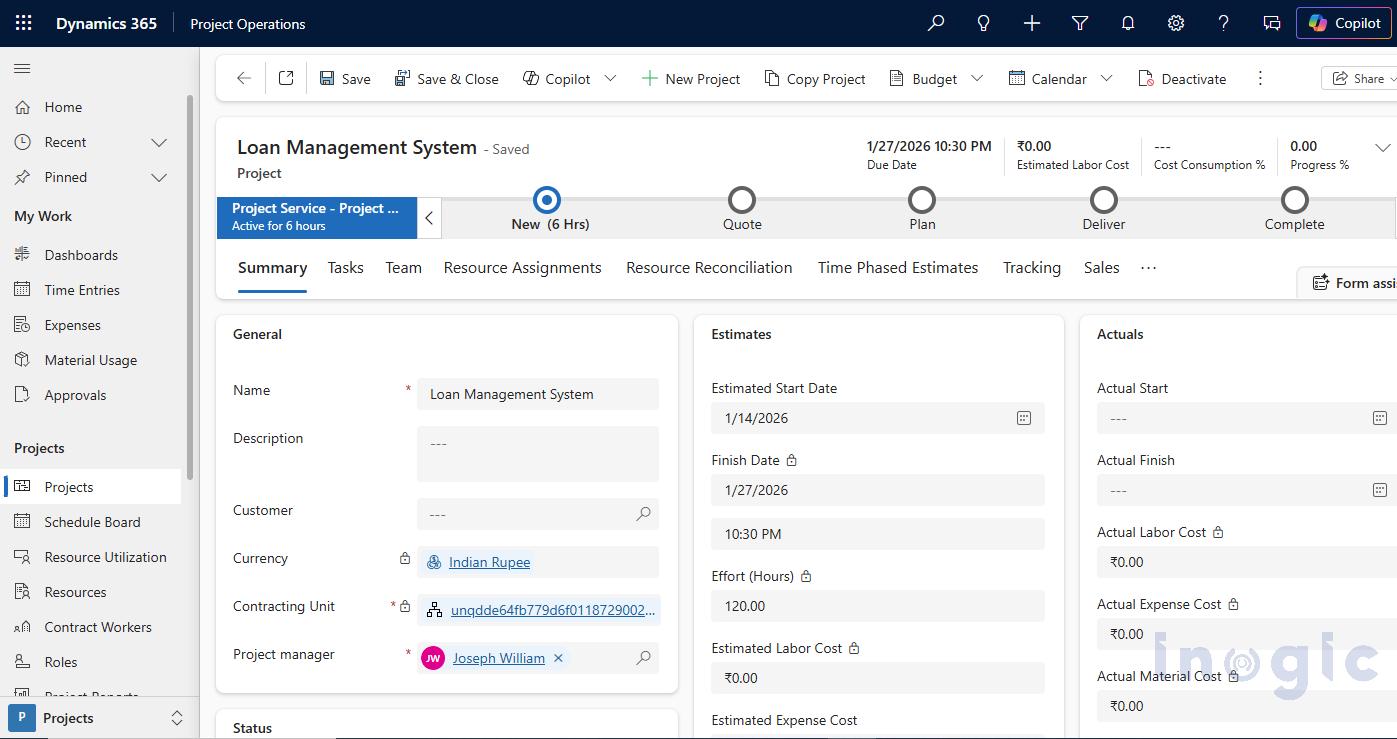Open Expenses from the sidebar
1397x739 pixels.
pos(73,324)
